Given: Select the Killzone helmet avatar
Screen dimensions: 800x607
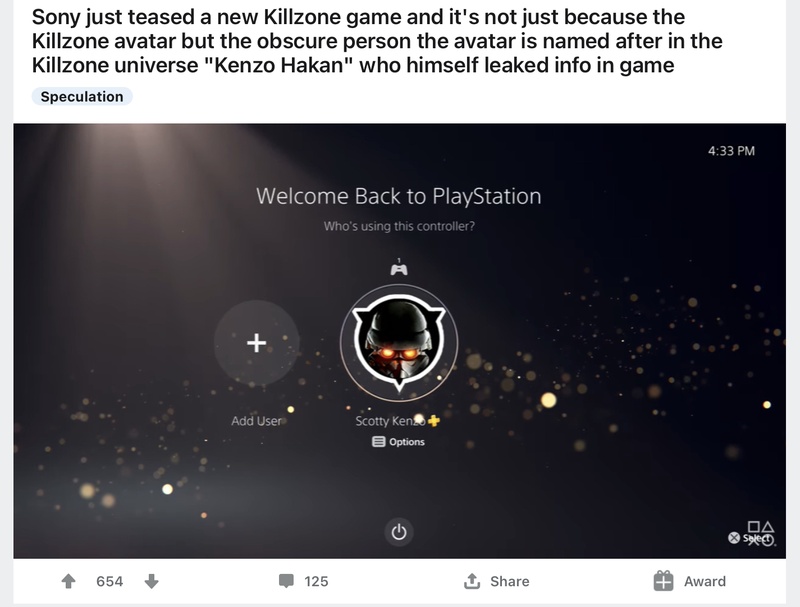Looking at the screenshot, I should pos(398,340).
